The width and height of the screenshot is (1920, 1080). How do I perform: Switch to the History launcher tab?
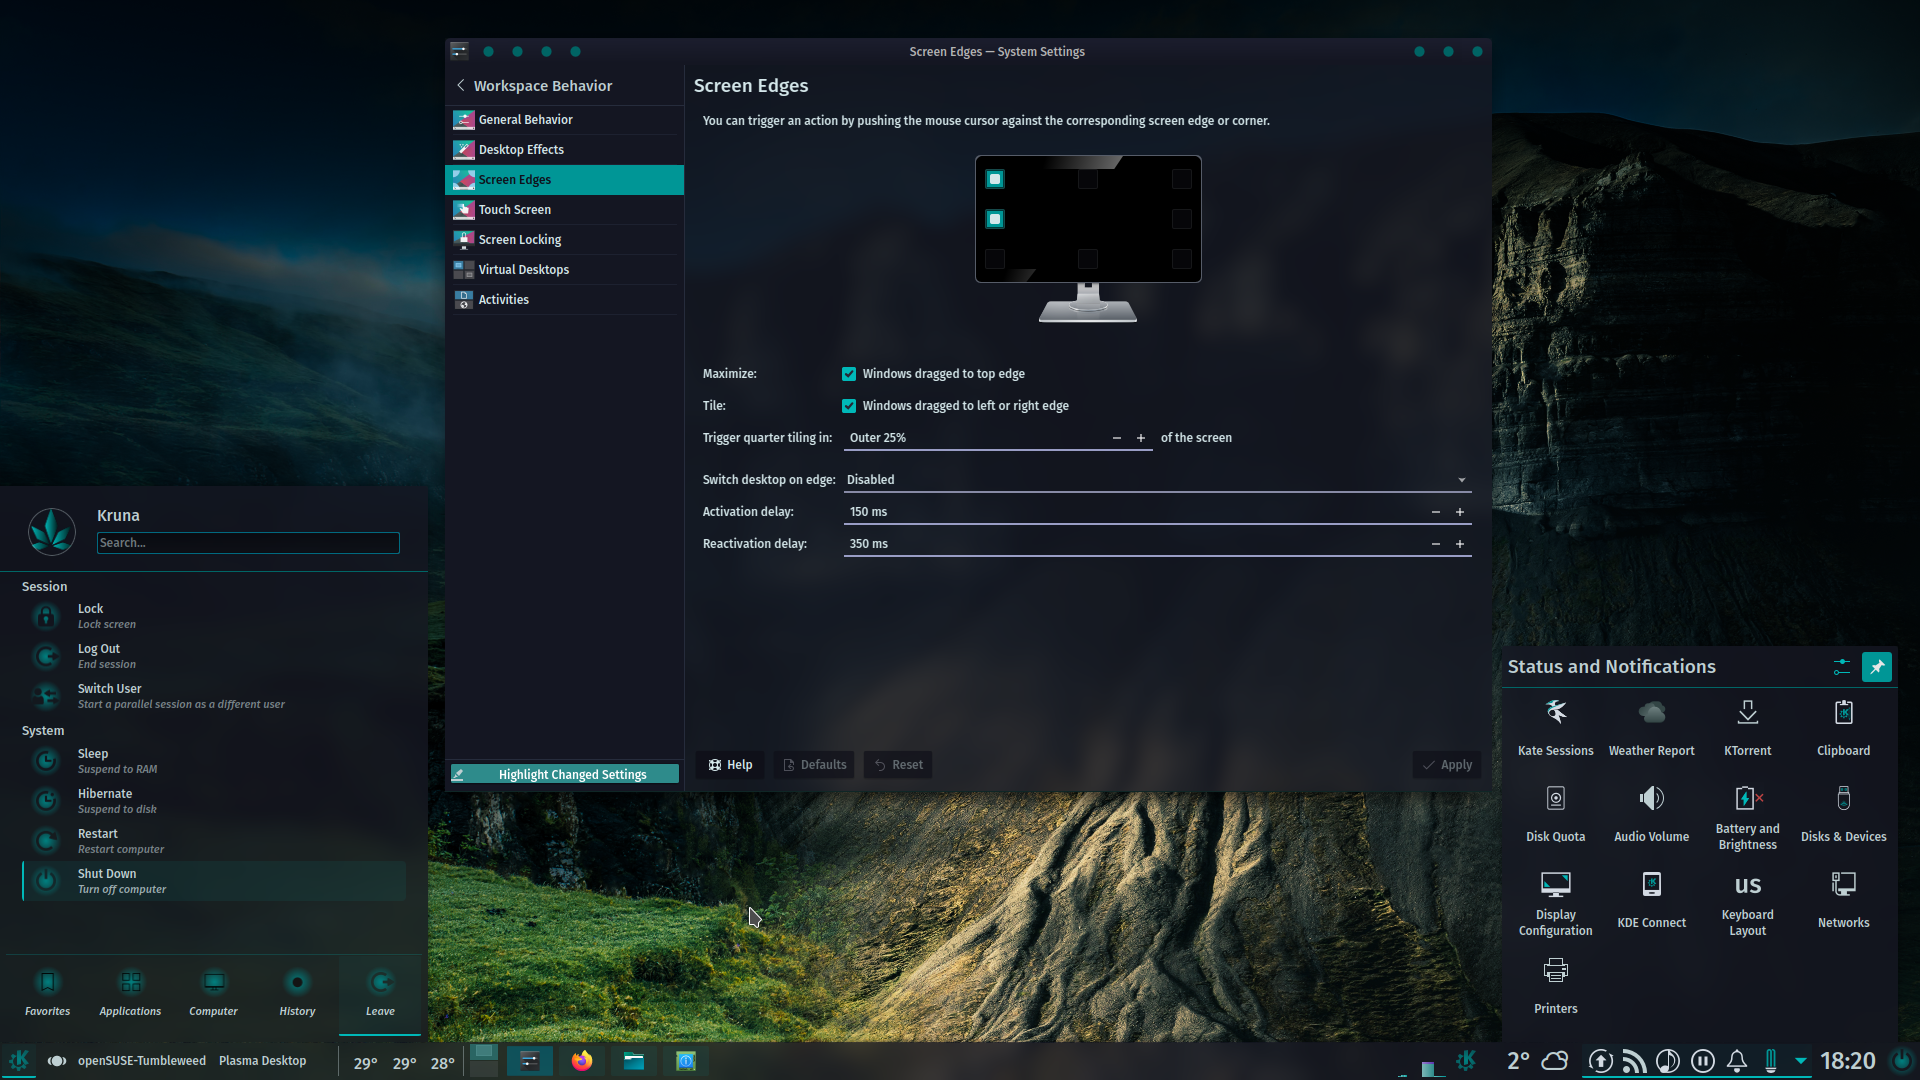[297, 994]
